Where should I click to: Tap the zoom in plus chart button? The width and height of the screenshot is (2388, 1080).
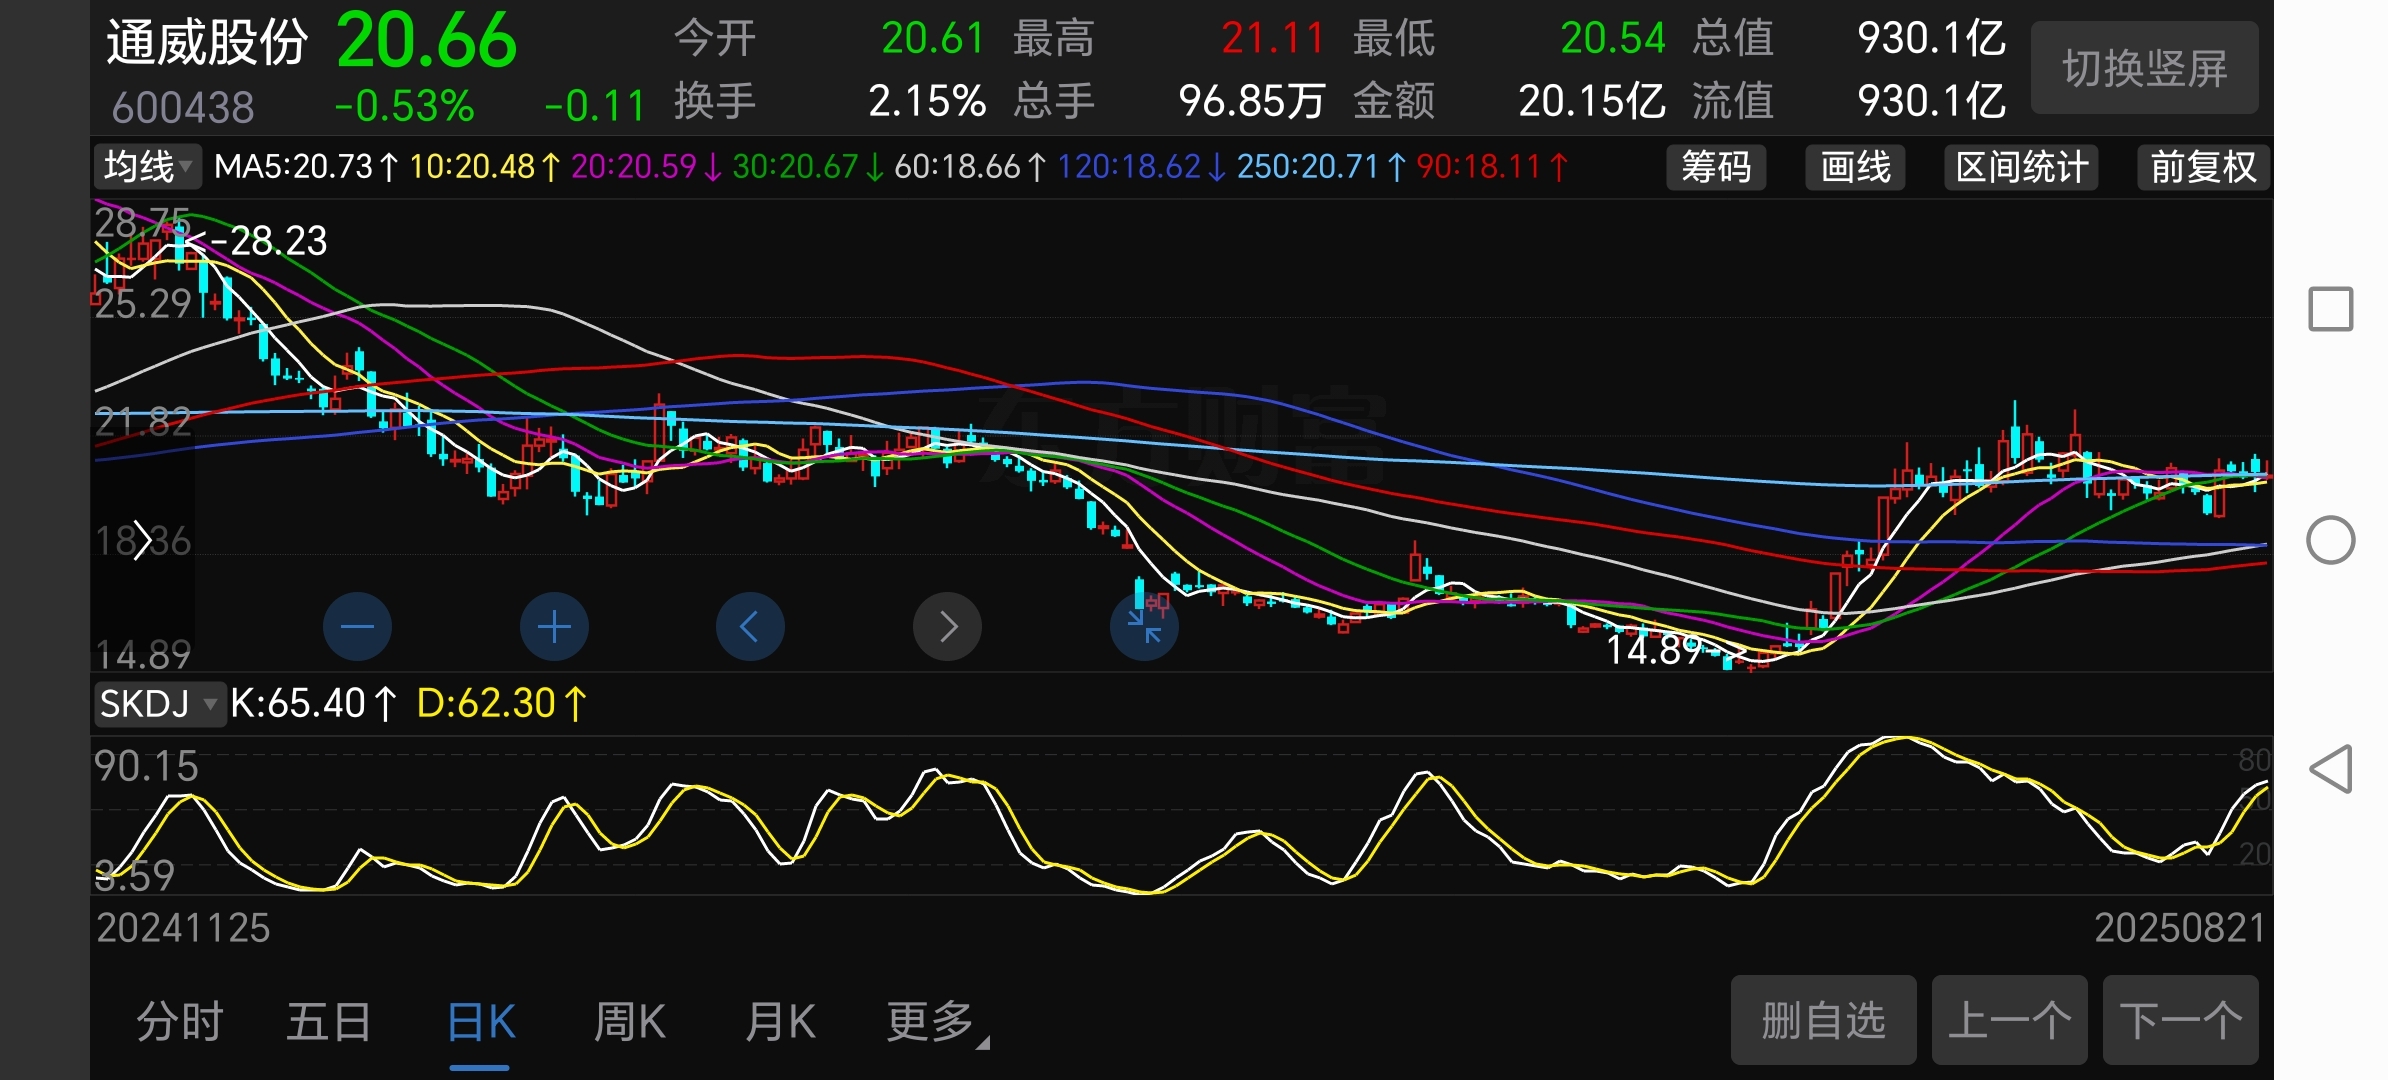point(554,627)
